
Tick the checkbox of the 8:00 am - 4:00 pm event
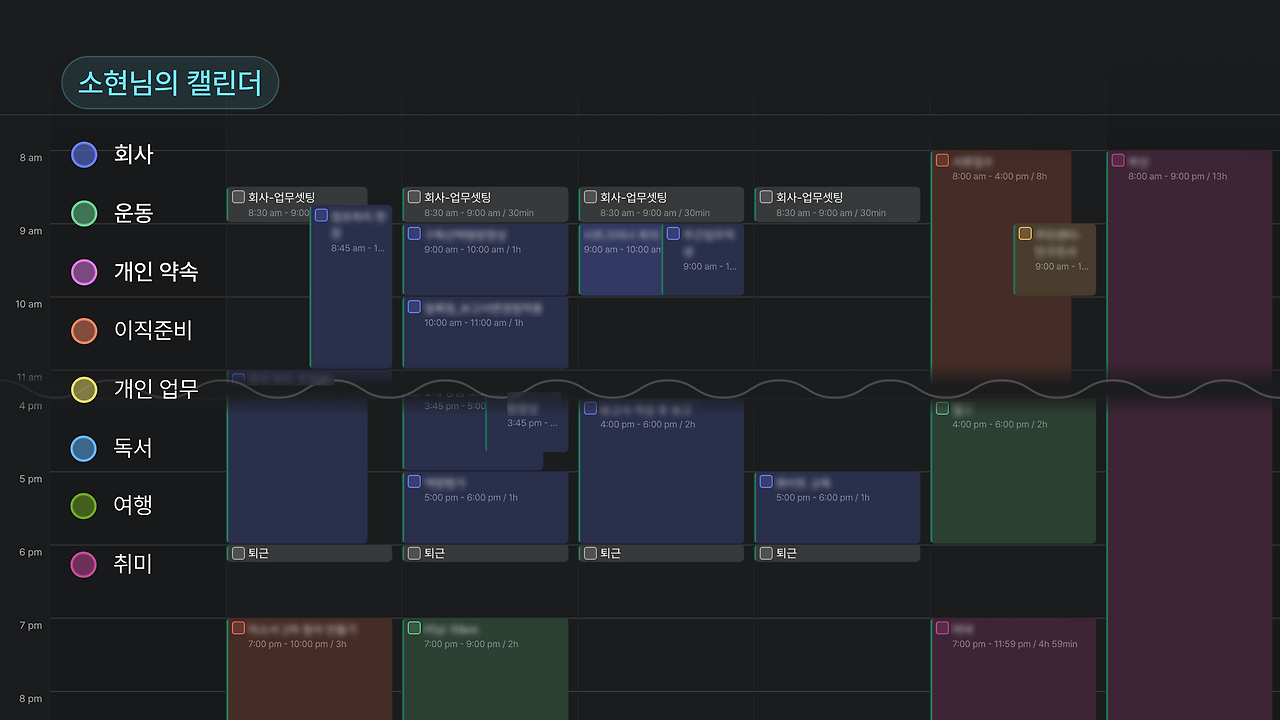[942, 160]
